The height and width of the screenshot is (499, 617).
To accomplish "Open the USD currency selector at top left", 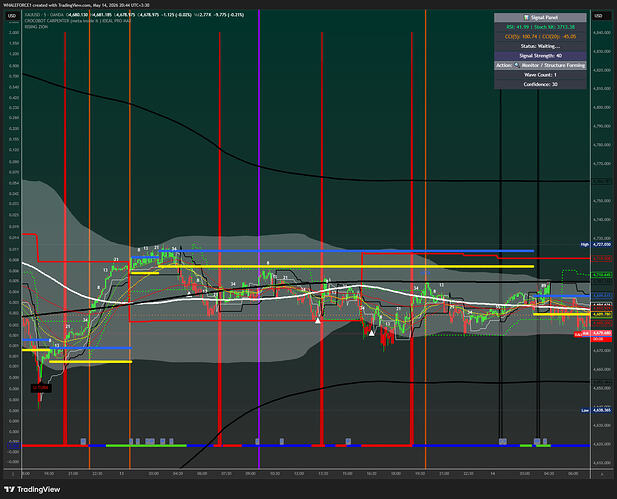I will tap(12, 16).
